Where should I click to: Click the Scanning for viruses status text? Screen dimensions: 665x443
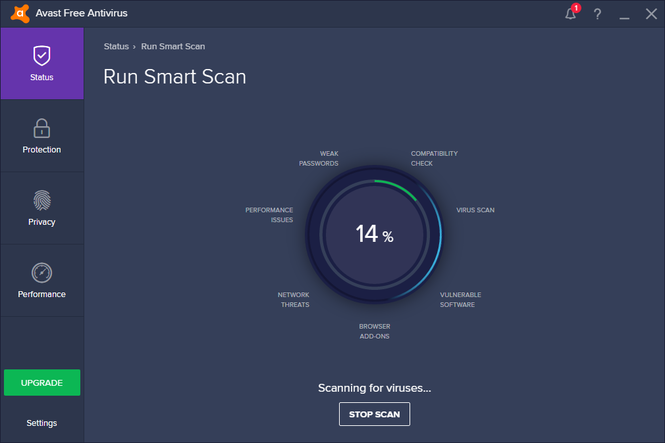374,388
